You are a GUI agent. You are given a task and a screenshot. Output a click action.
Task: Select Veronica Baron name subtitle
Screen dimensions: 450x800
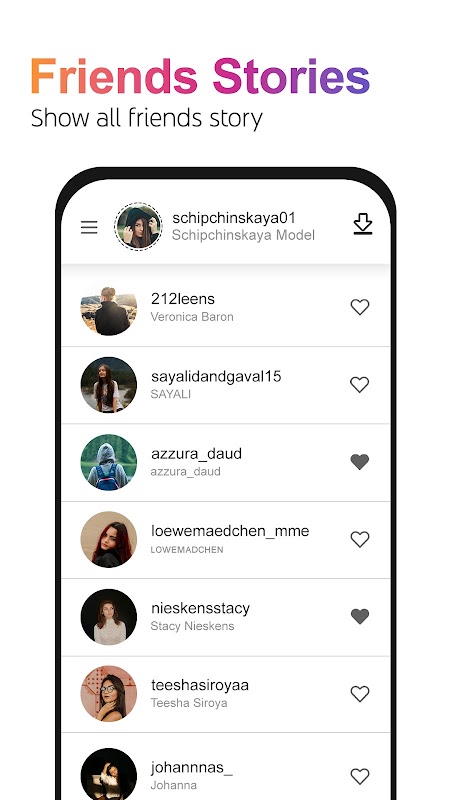[x=192, y=317]
